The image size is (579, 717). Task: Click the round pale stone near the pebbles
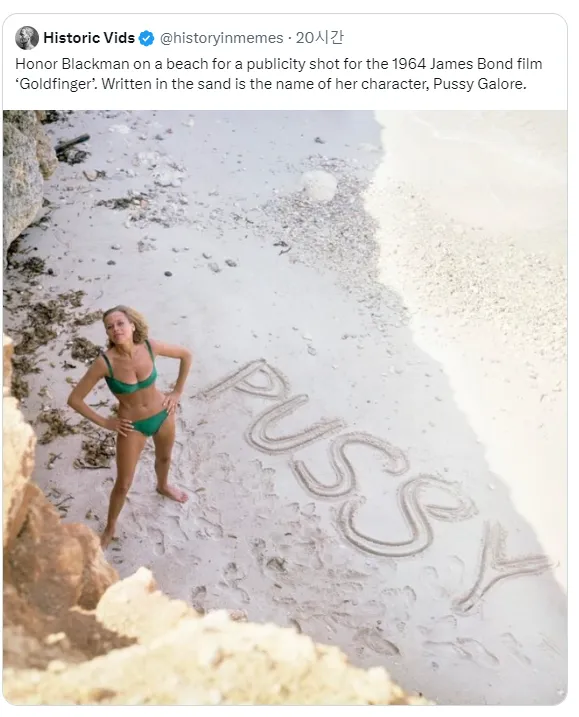(319, 185)
